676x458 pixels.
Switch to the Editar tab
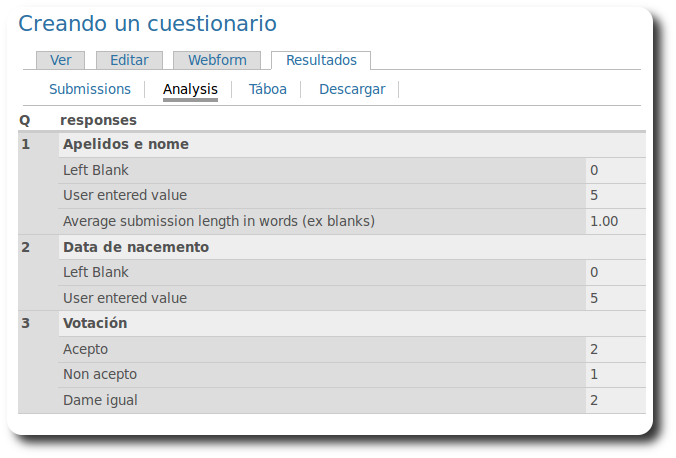click(129, 60)
